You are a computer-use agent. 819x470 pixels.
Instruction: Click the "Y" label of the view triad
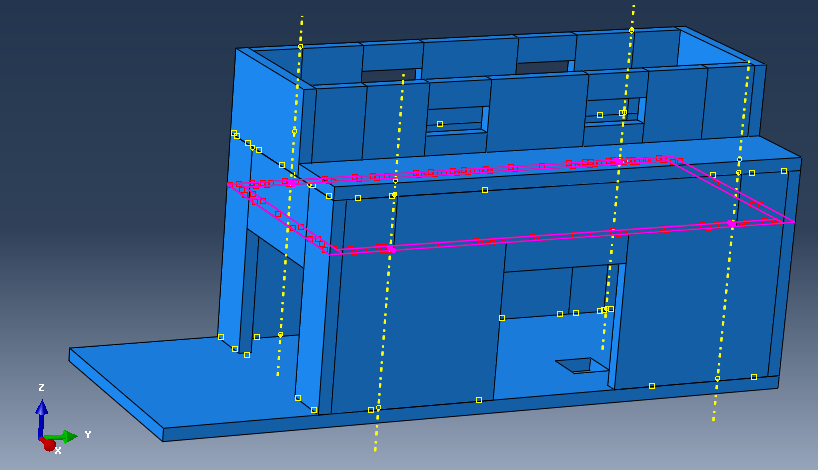point(88,434)
